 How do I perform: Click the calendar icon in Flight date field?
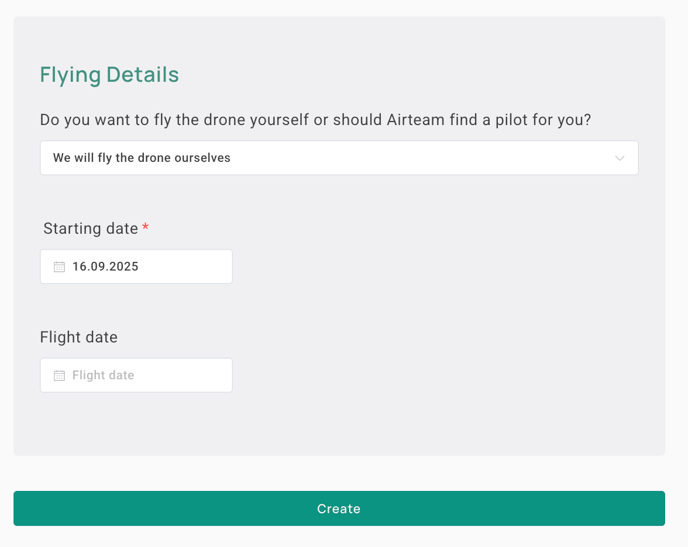pos(59,375)
